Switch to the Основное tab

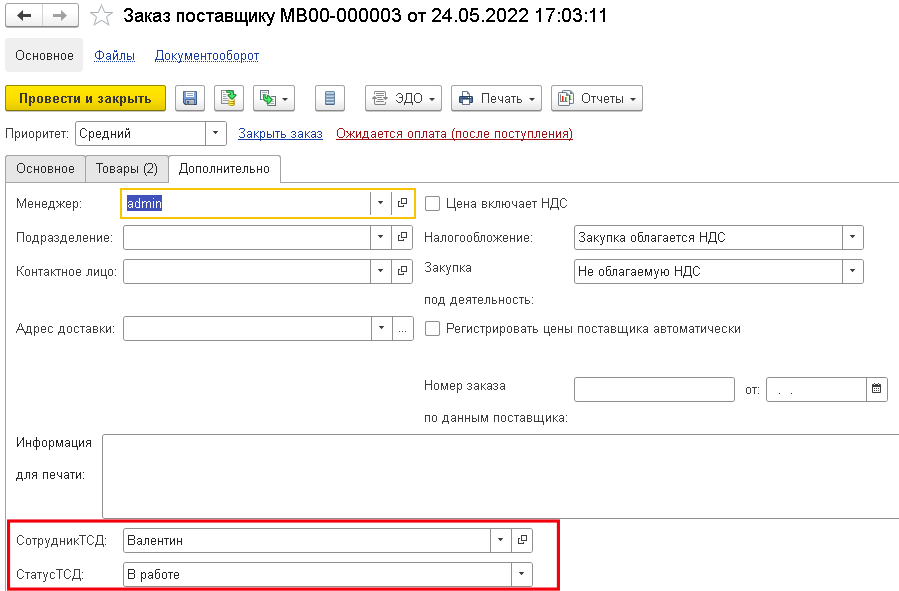[x=45, y=169]
